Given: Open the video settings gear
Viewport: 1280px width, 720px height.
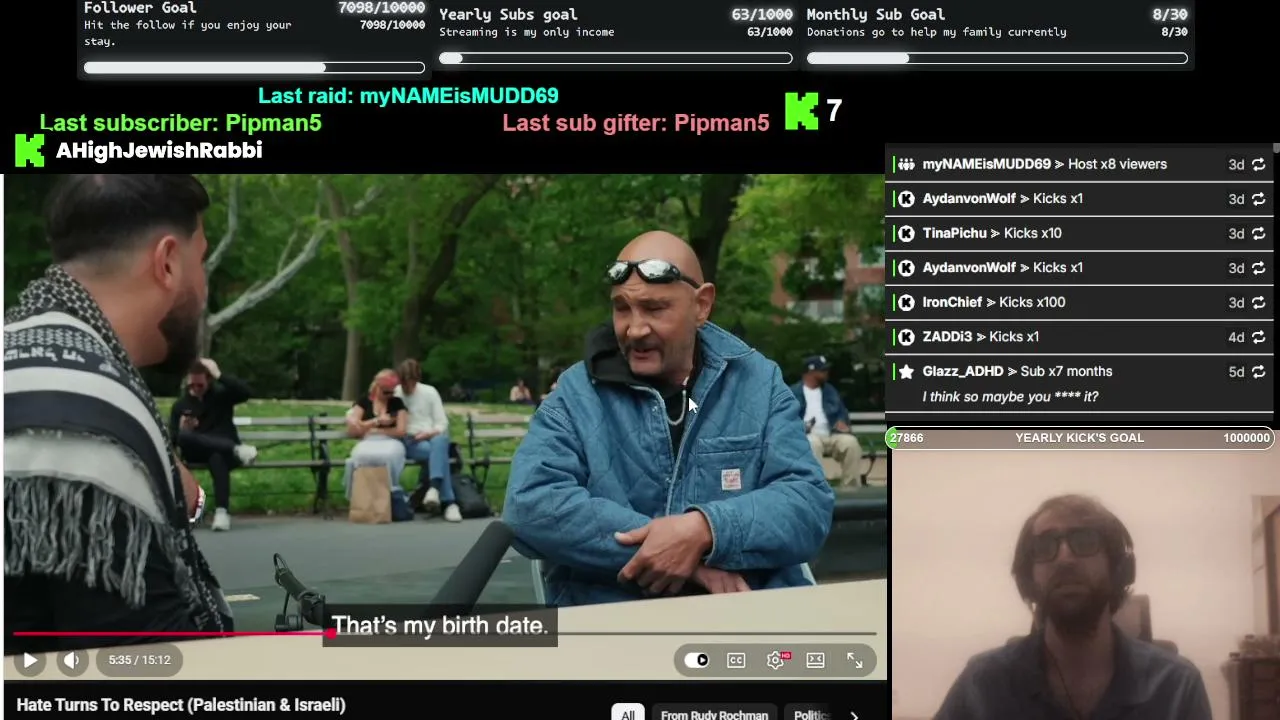Looking at the screenshot, I should click(776, 660).
